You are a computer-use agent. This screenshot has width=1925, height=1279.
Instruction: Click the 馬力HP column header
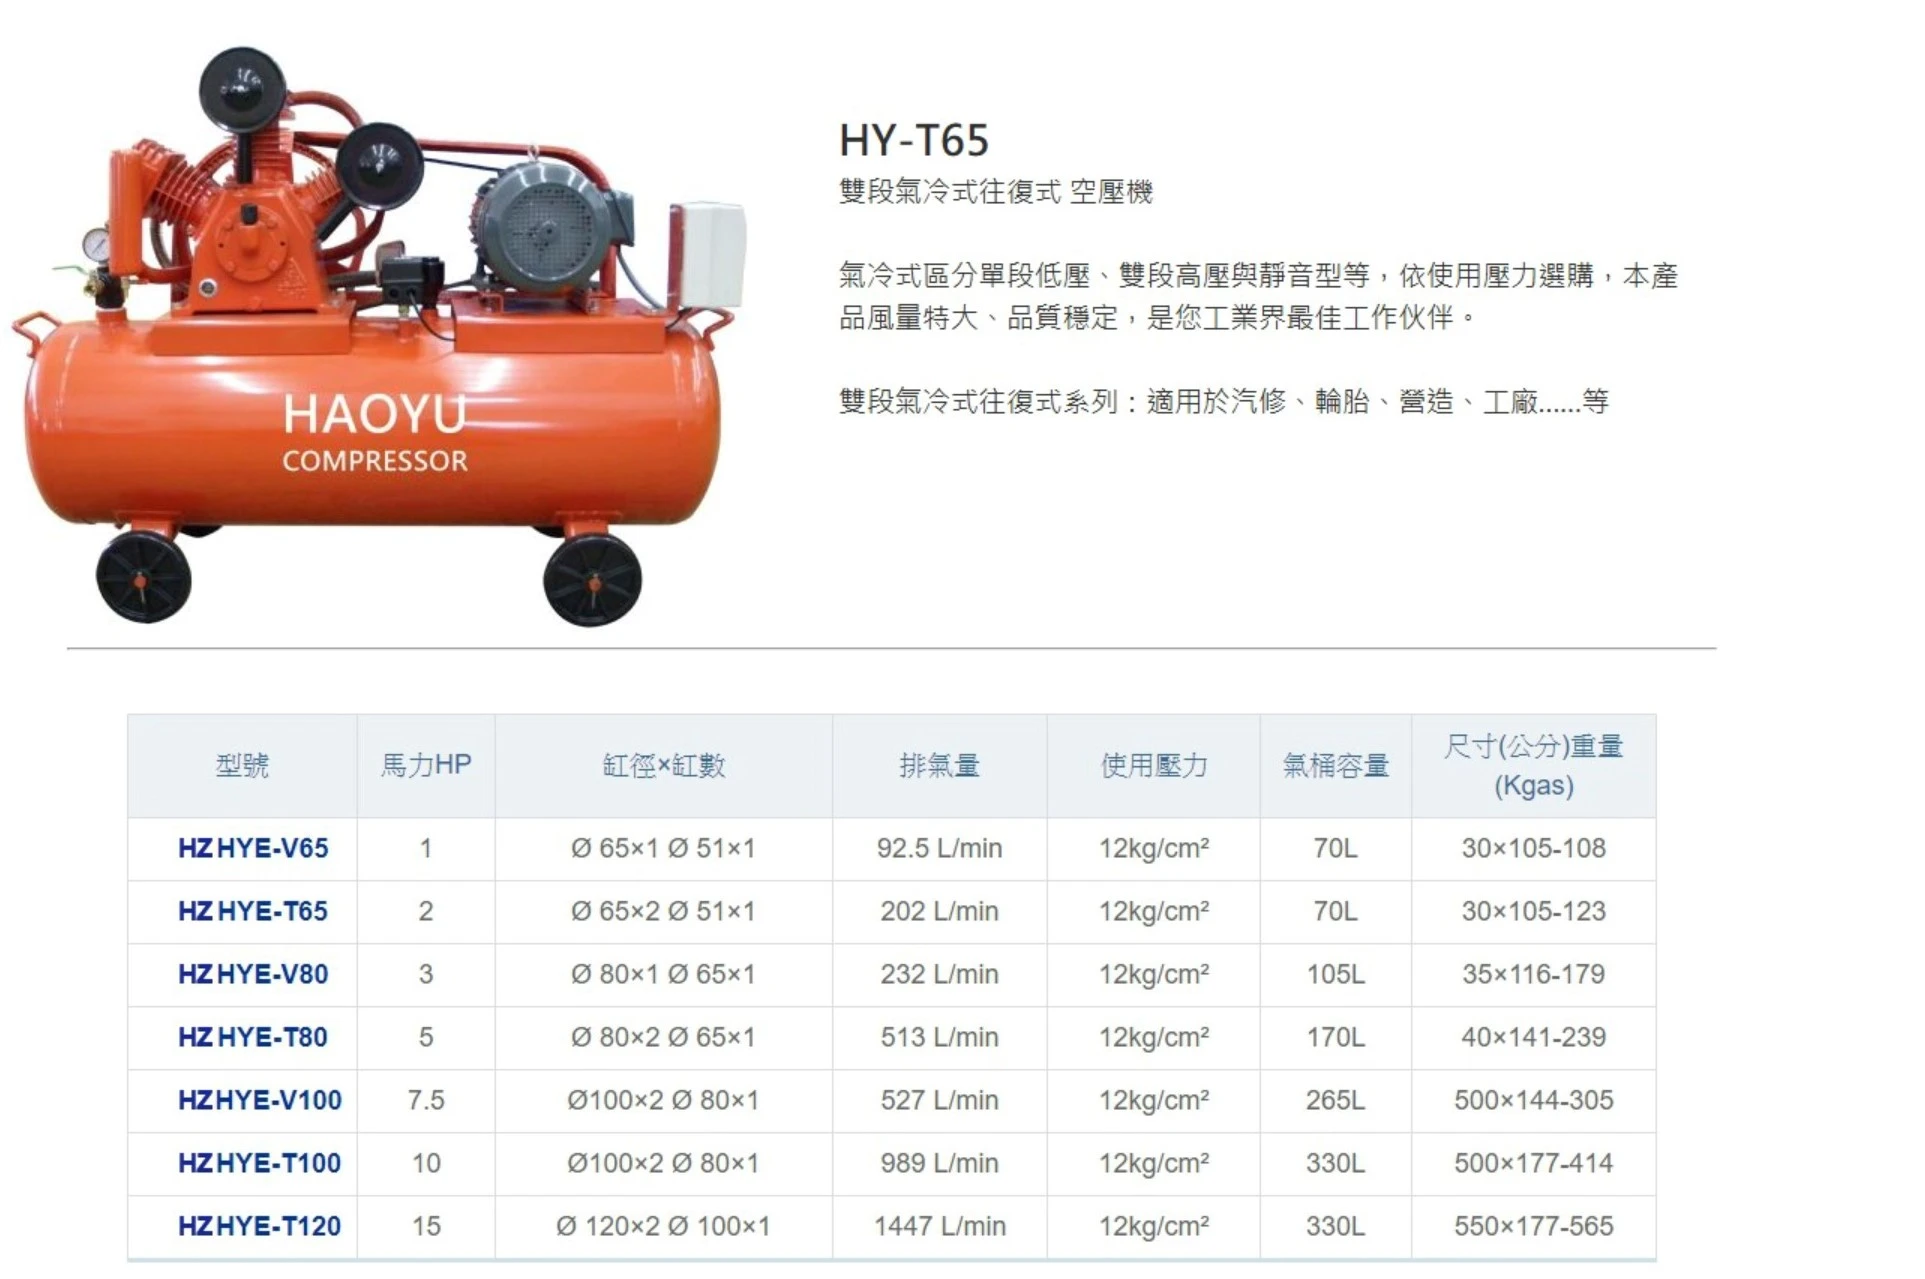(426, 765)
